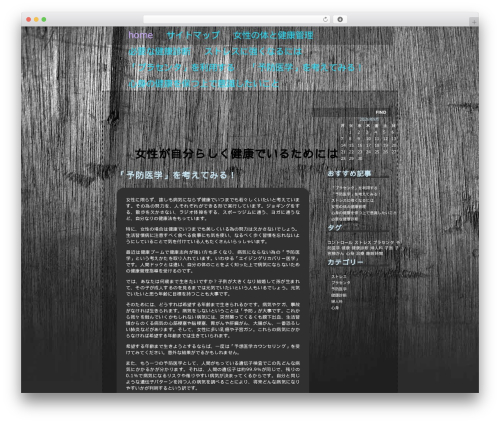Select 必要な健康診断 in the top navigation
500x423 pixels.
160,51
